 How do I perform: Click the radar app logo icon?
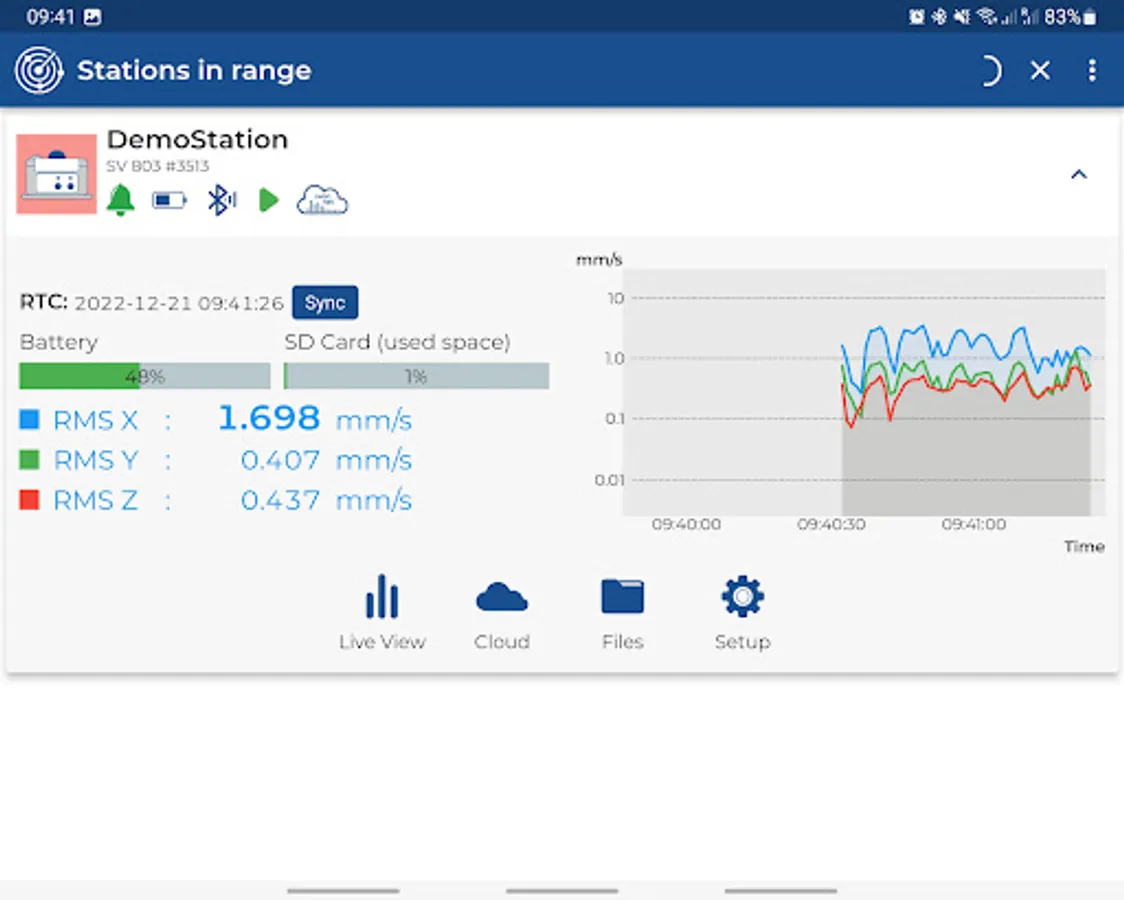pyautogui.click(x=39, y=70)
